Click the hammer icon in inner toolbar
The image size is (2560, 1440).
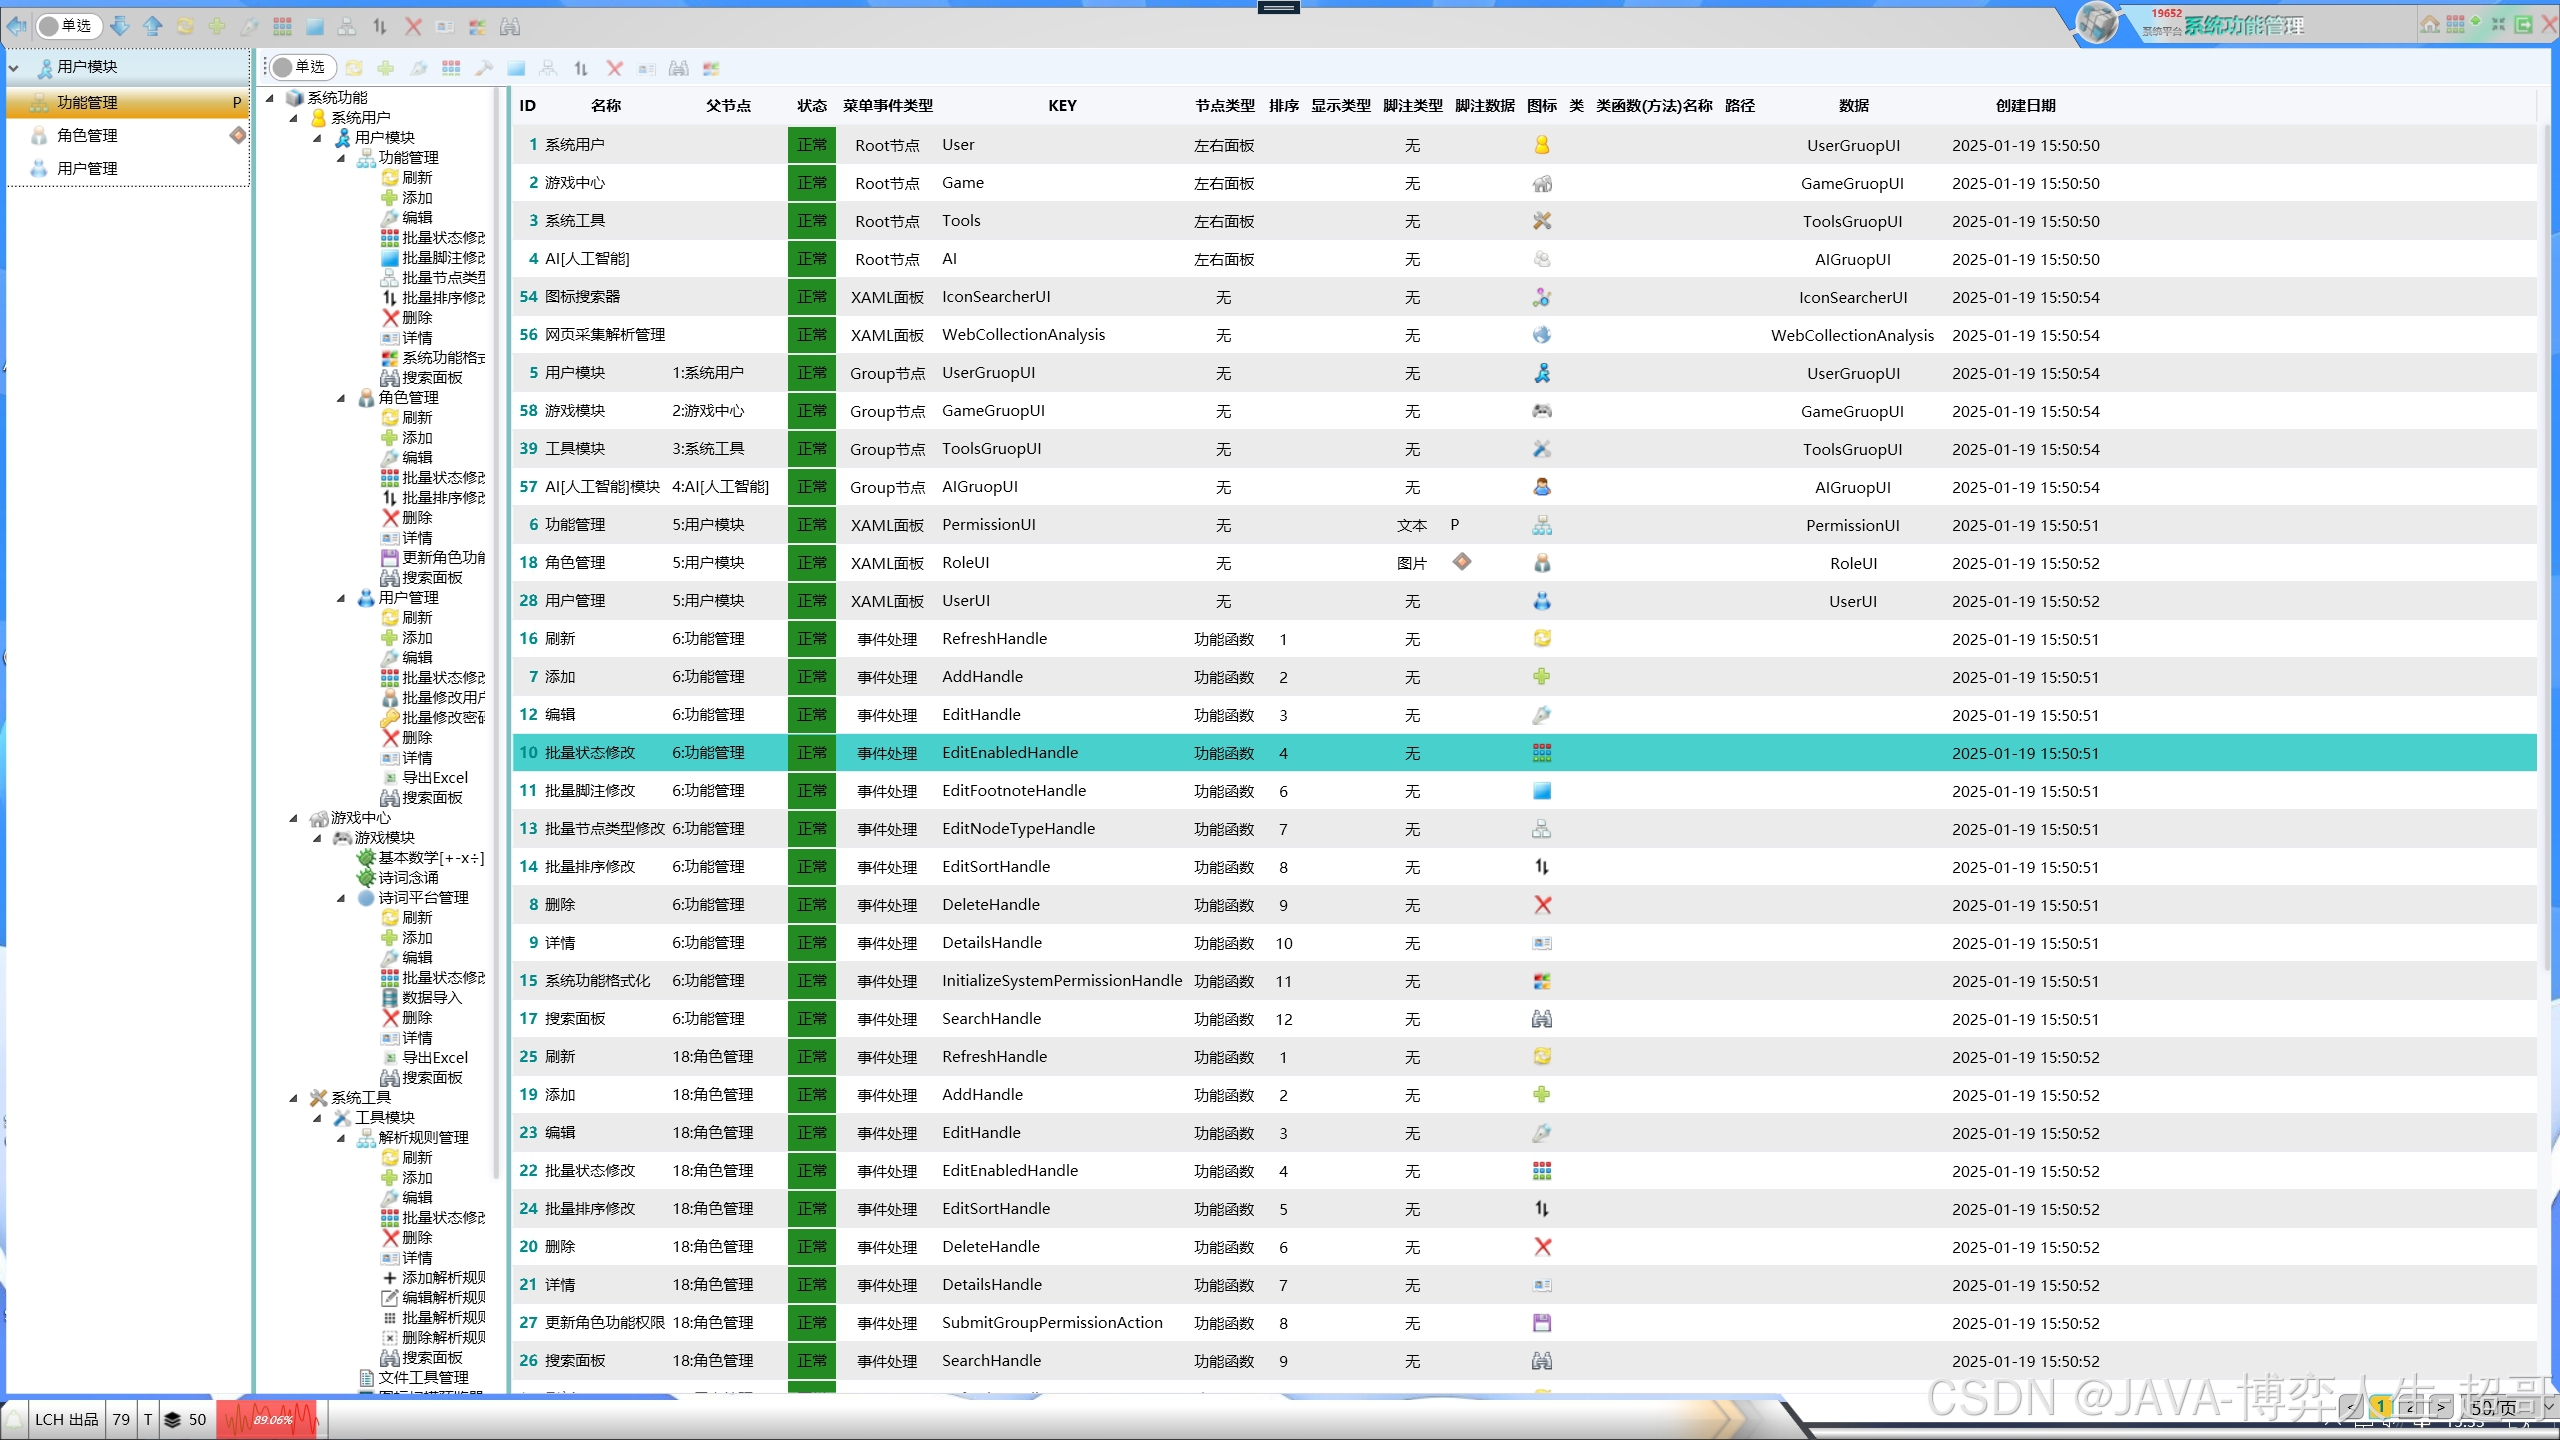[484, 68]
